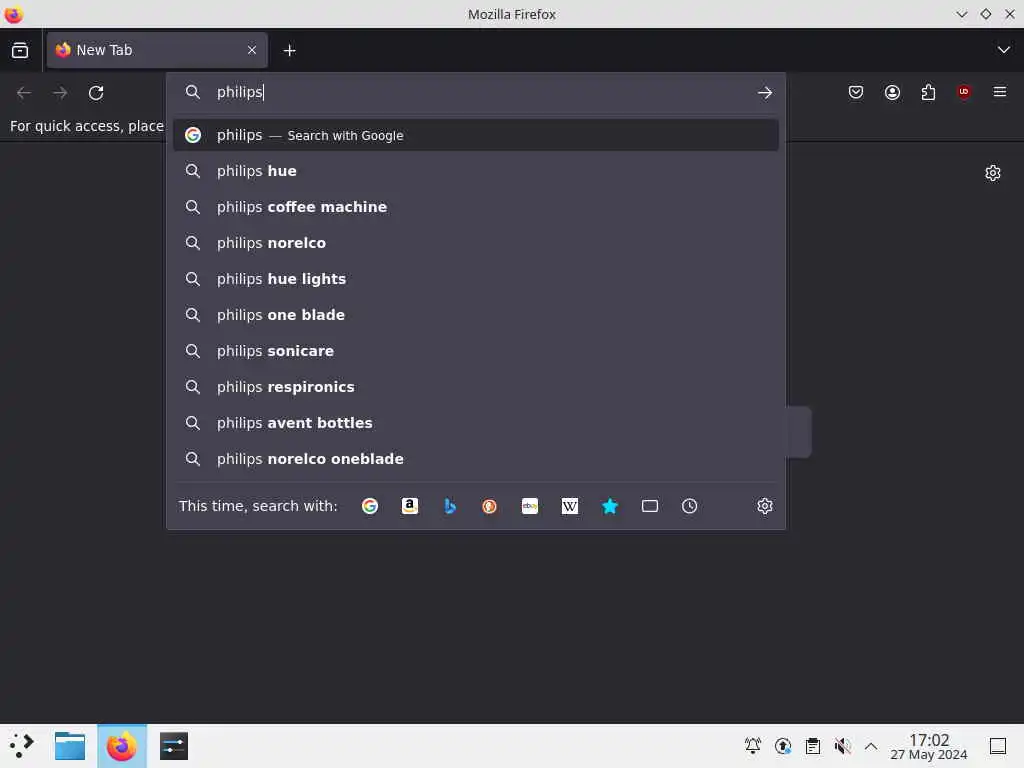The width and height of the screenshot is (1024, 768).
Task: Open system updates tray icon
Action: point(783,746)
